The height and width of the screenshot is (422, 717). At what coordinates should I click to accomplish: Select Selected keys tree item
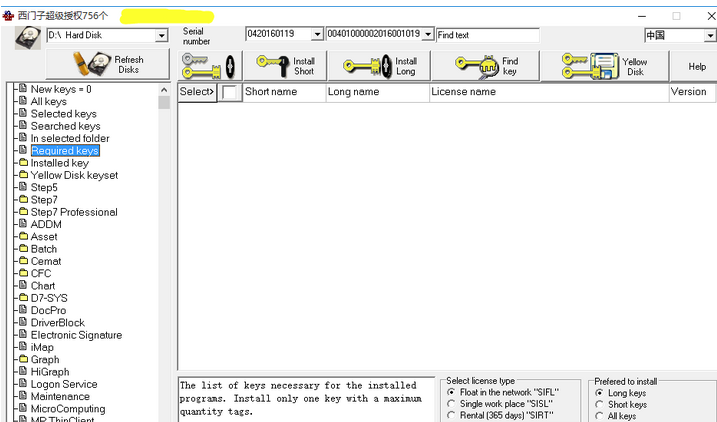[x=64, y=114]
